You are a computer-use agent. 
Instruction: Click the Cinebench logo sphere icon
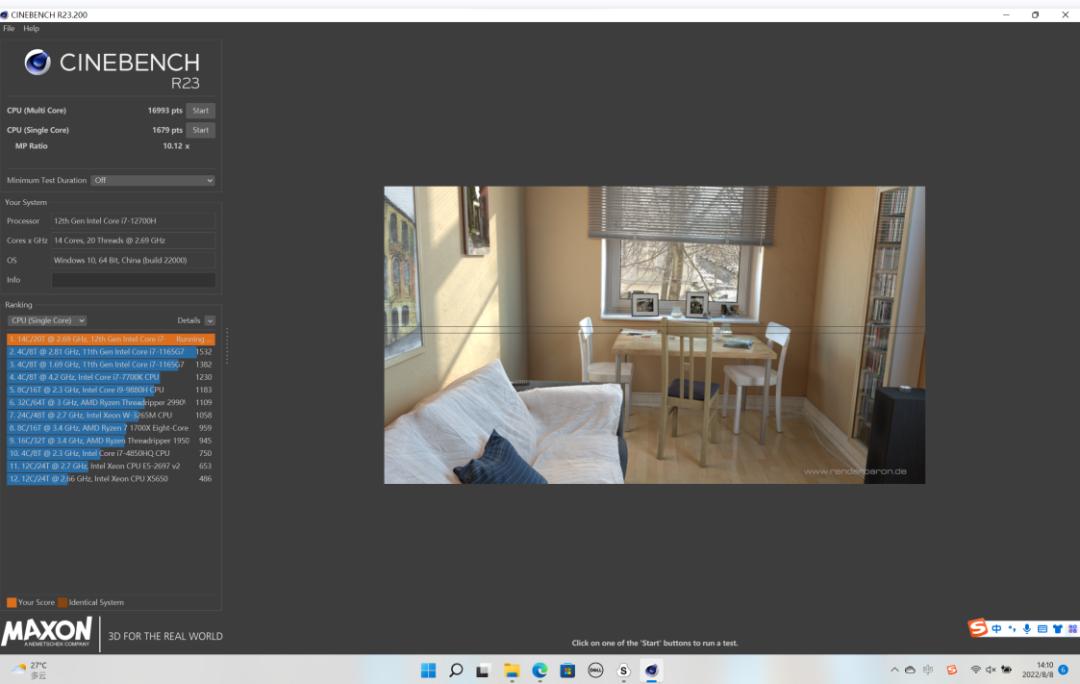pyautogui.click(x=38, y=63)
